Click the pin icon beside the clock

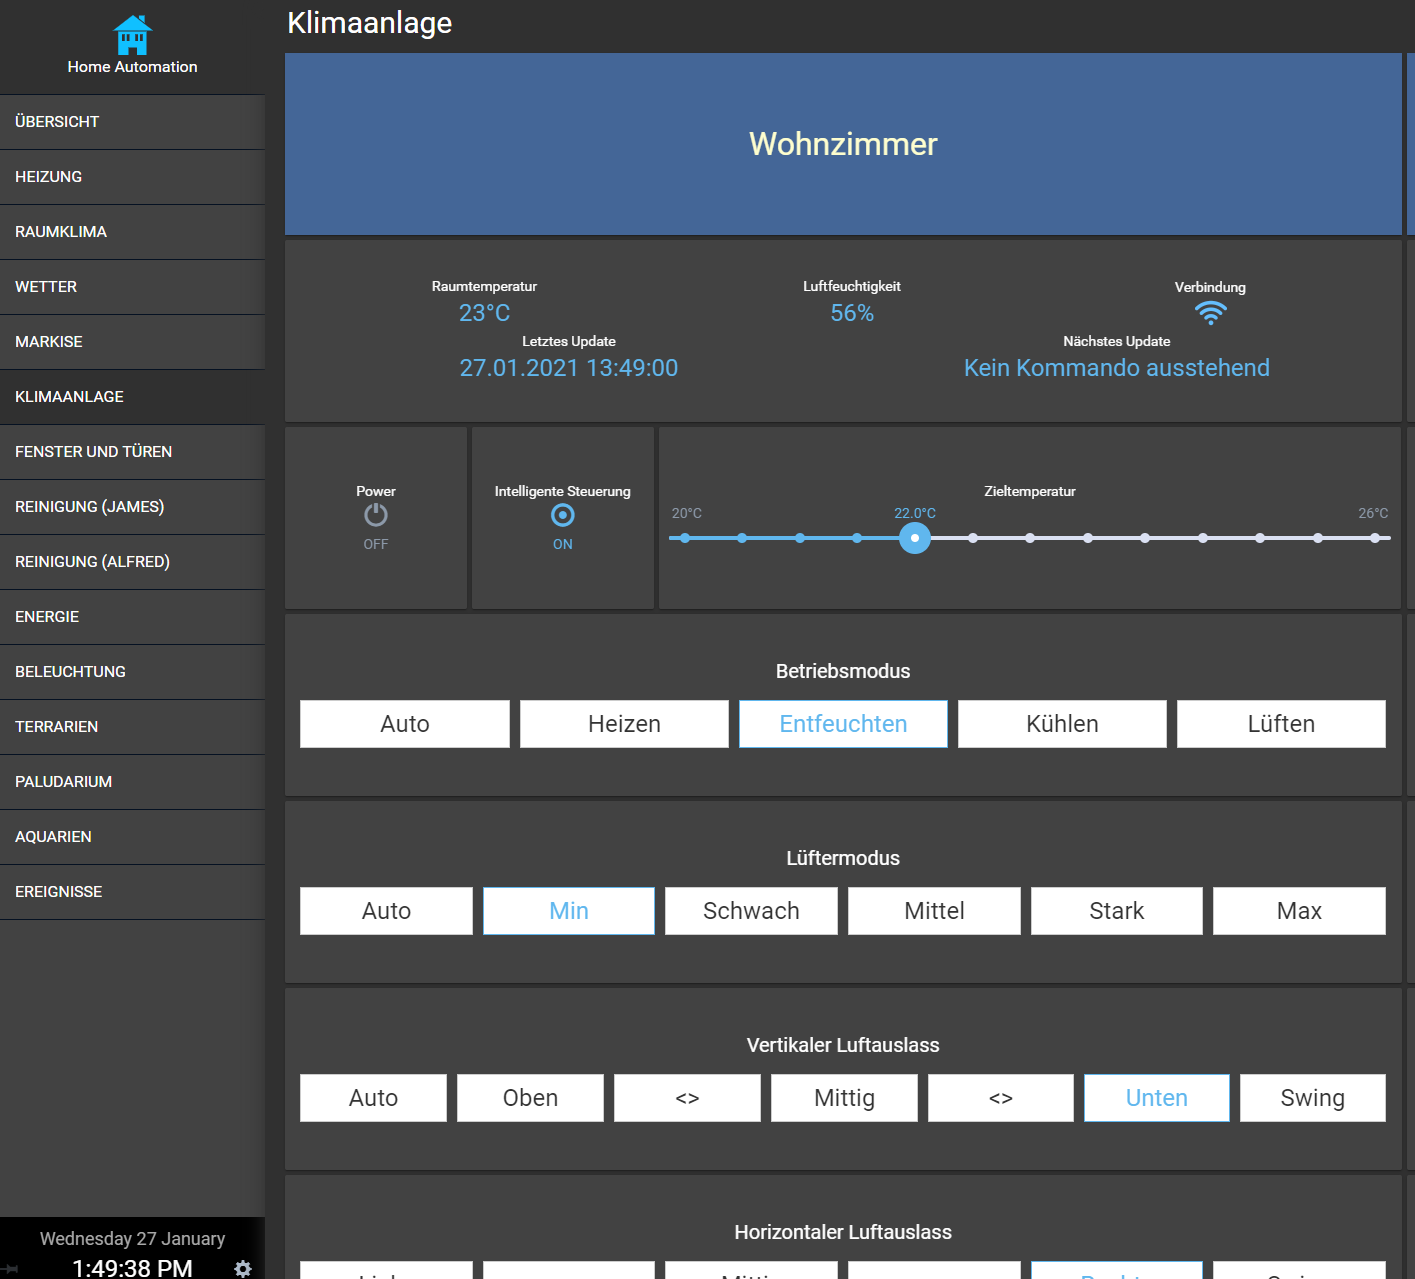coord(11,1268)
